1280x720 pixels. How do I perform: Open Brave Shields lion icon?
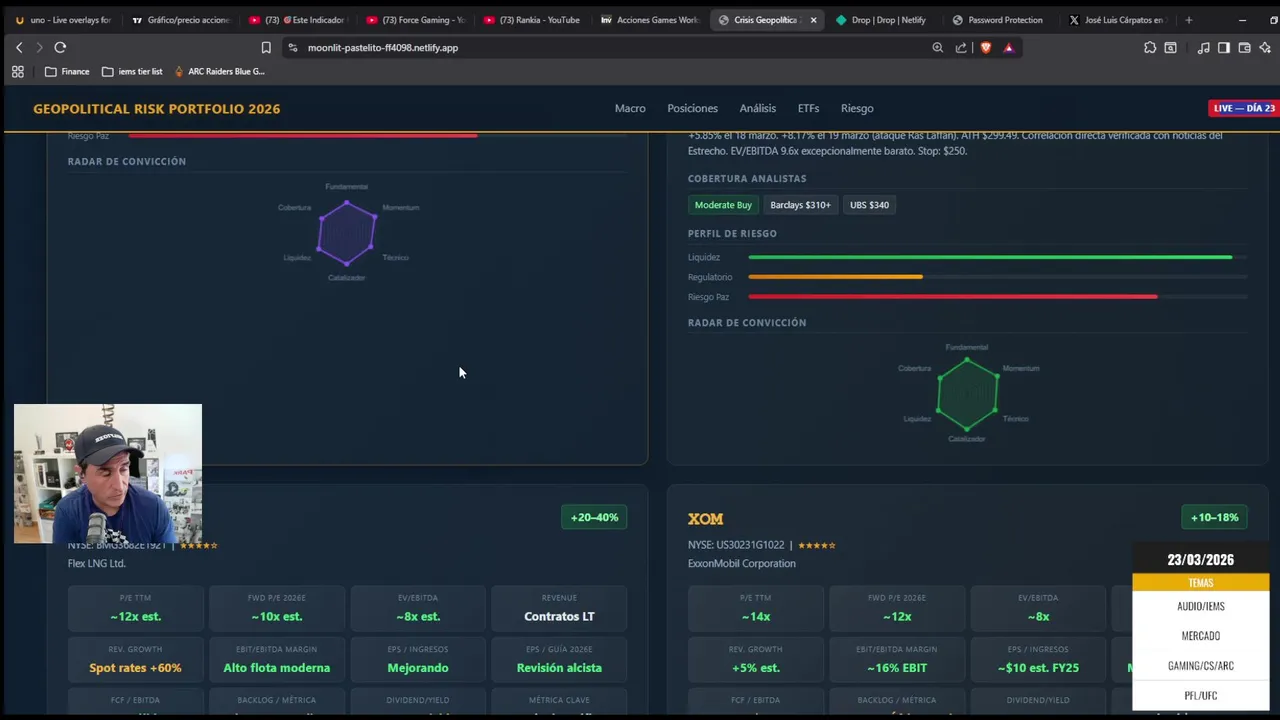986,47
